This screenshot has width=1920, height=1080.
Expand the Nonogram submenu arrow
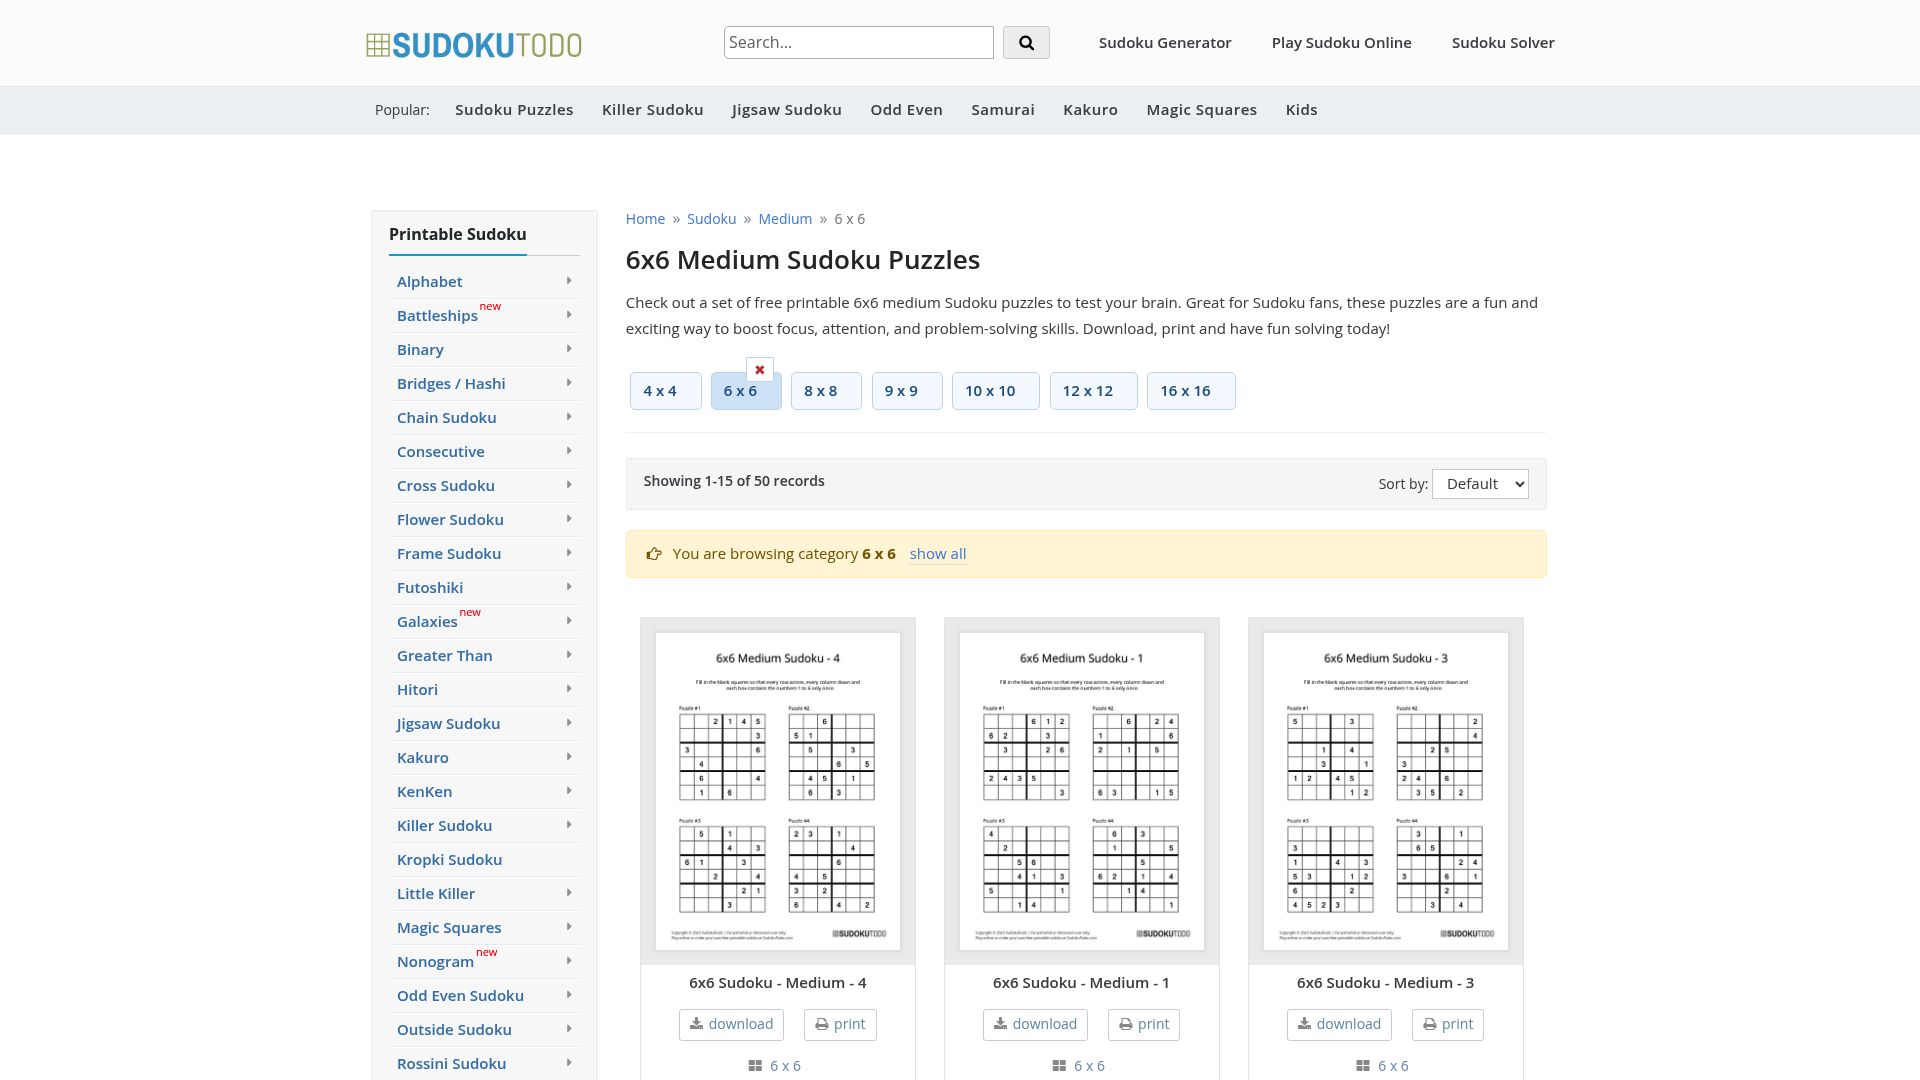(x=569, y=961)
